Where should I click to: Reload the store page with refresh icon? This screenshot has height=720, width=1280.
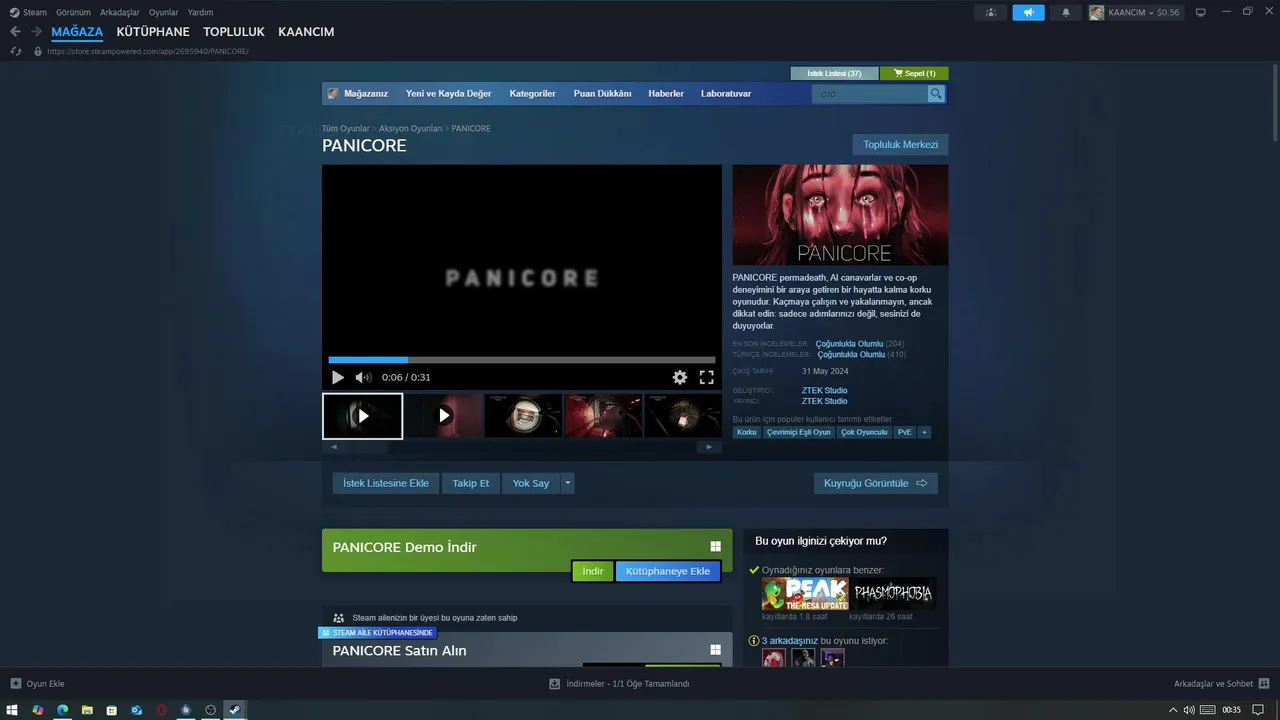pos(15,51)
